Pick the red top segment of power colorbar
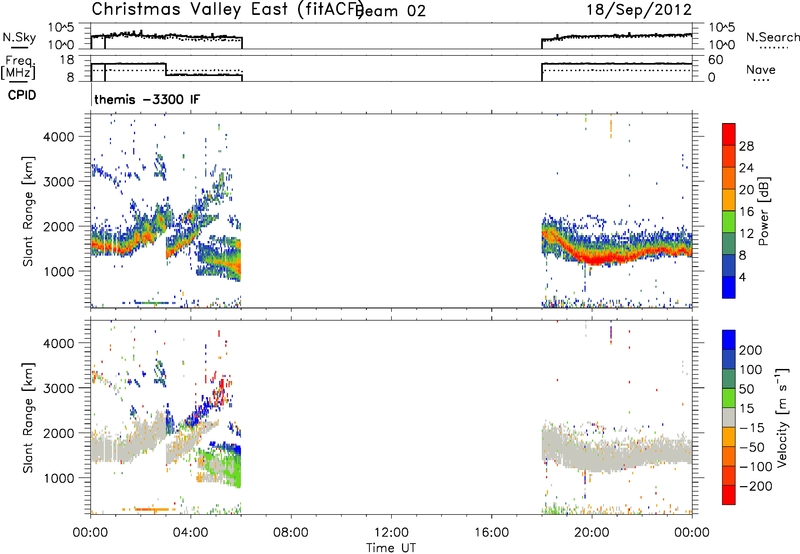Screen dimensions: 800x554 pyautogui.click(x=729, y=134)
